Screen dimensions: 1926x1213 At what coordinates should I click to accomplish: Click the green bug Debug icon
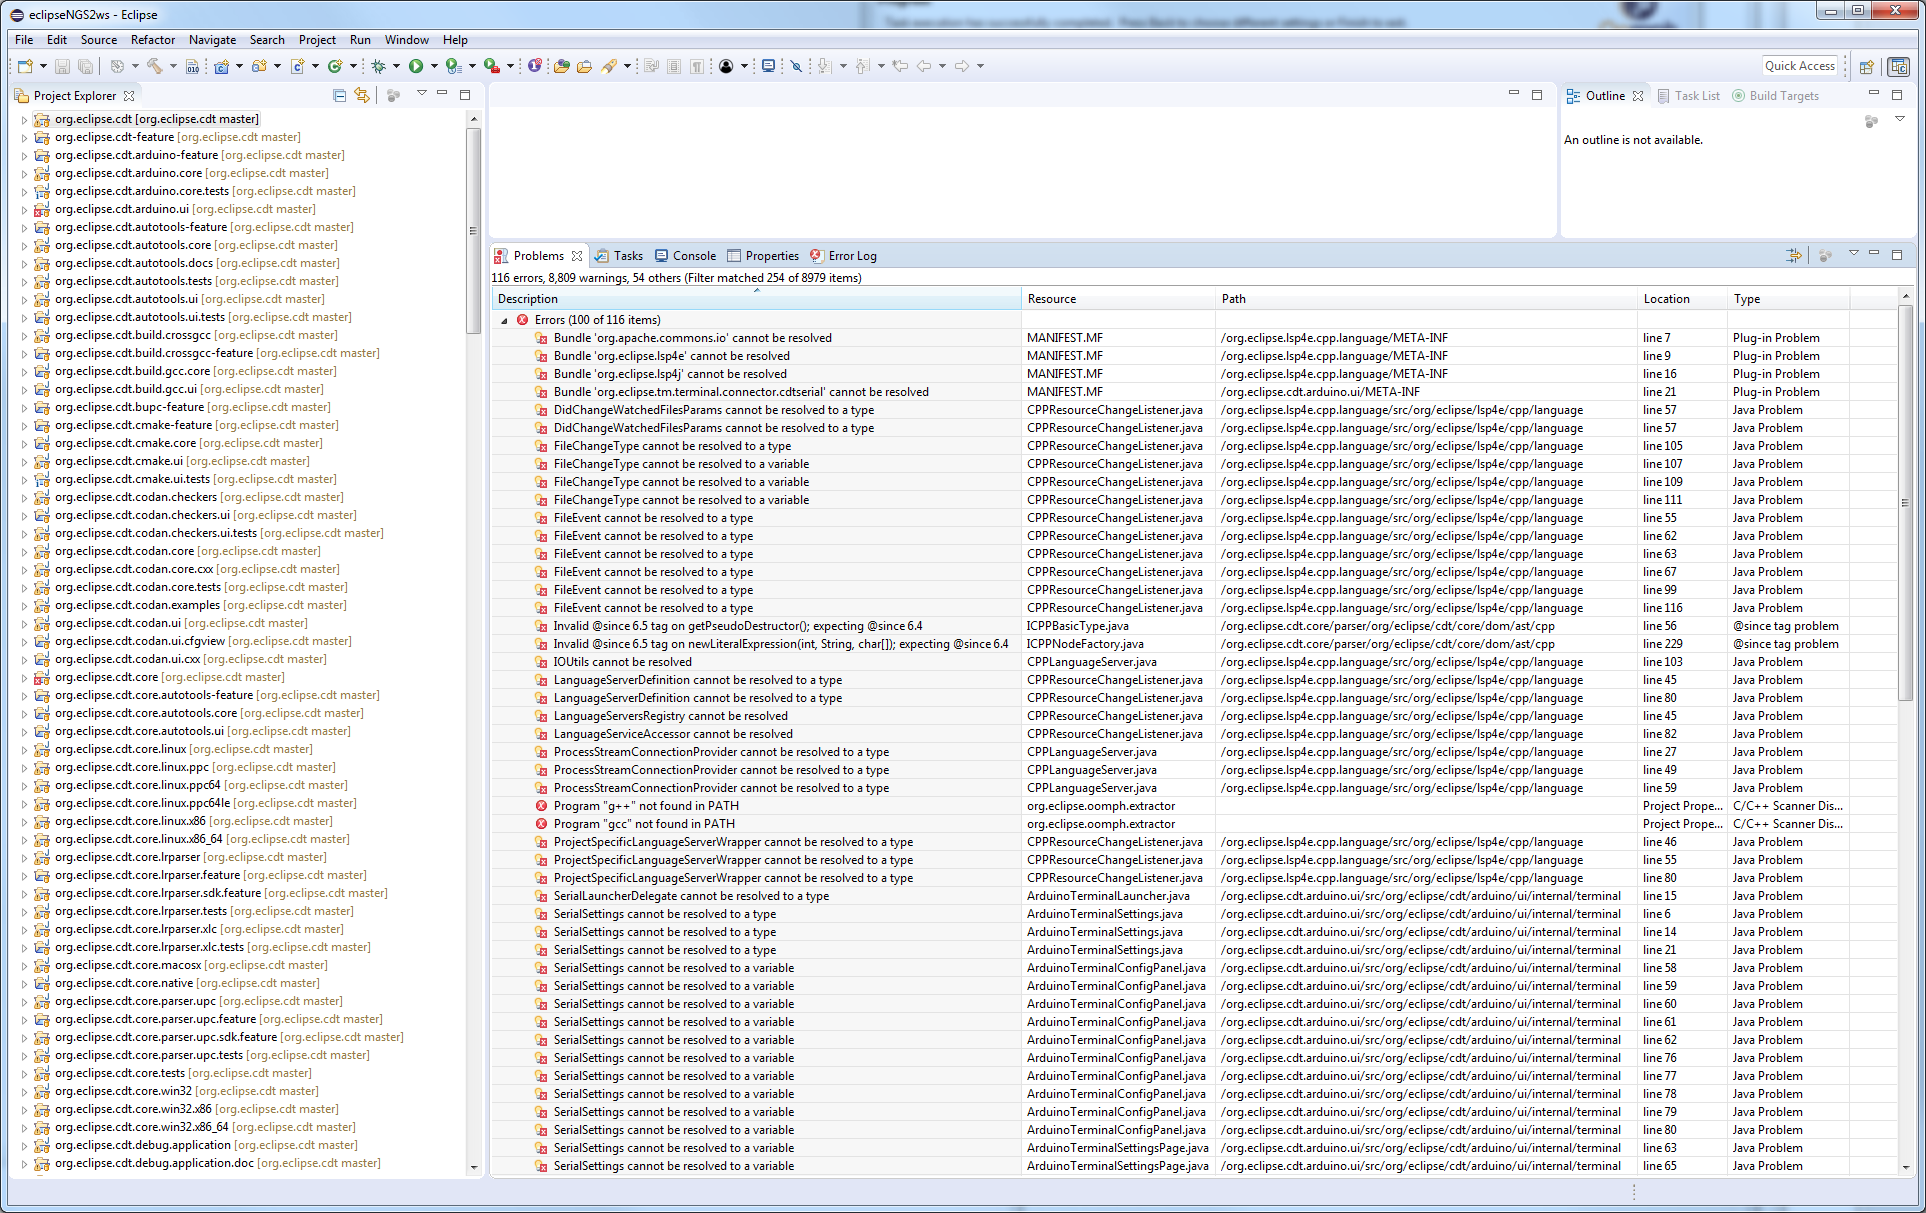(x=378, y=66)
